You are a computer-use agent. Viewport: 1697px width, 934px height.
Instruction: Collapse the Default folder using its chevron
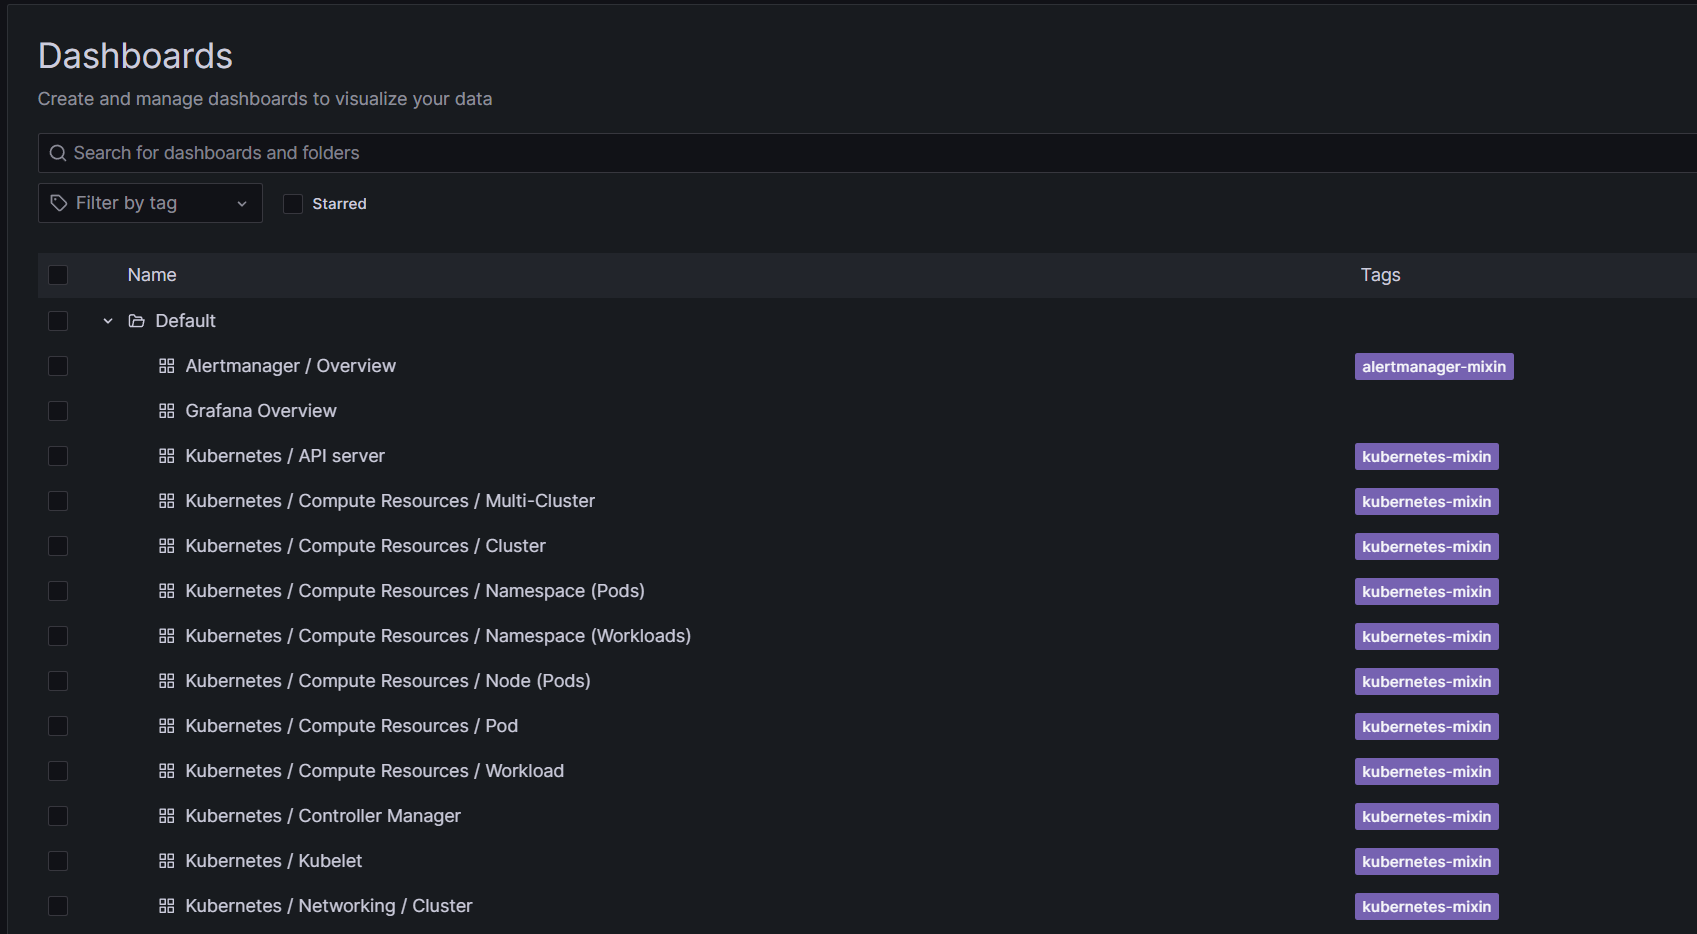coord(108,321)
